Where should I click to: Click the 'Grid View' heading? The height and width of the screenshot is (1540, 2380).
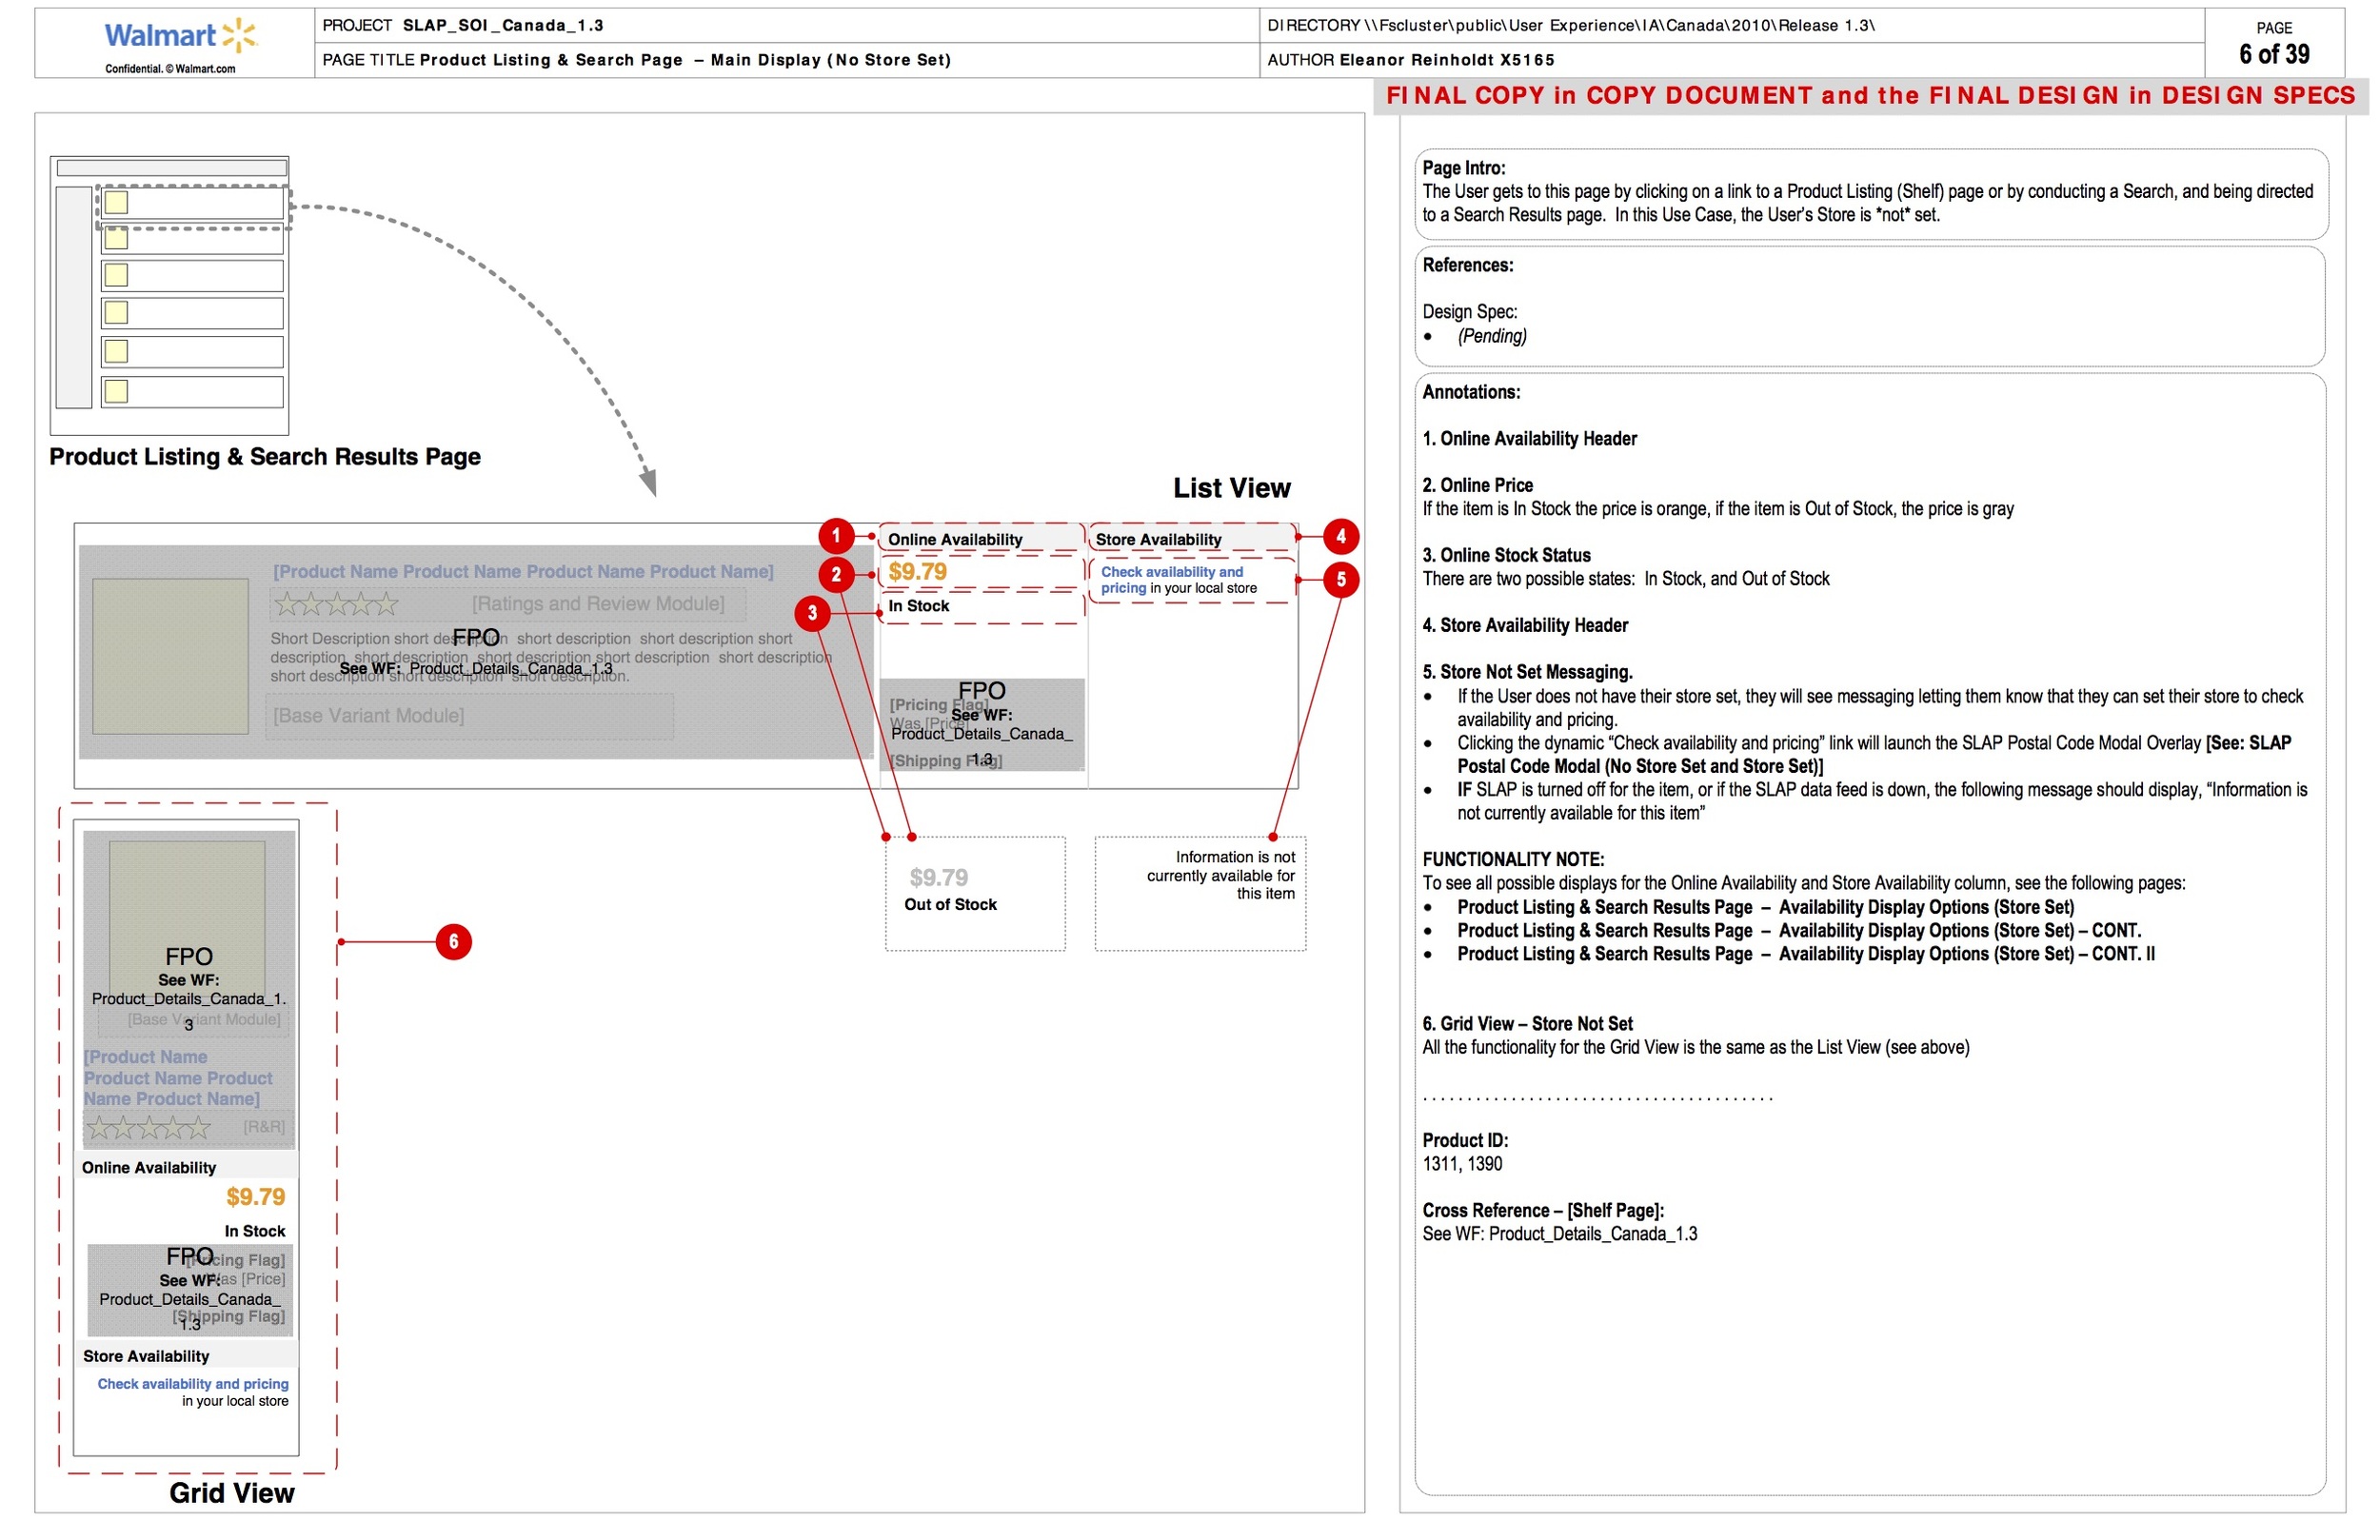pos(232,1493)
